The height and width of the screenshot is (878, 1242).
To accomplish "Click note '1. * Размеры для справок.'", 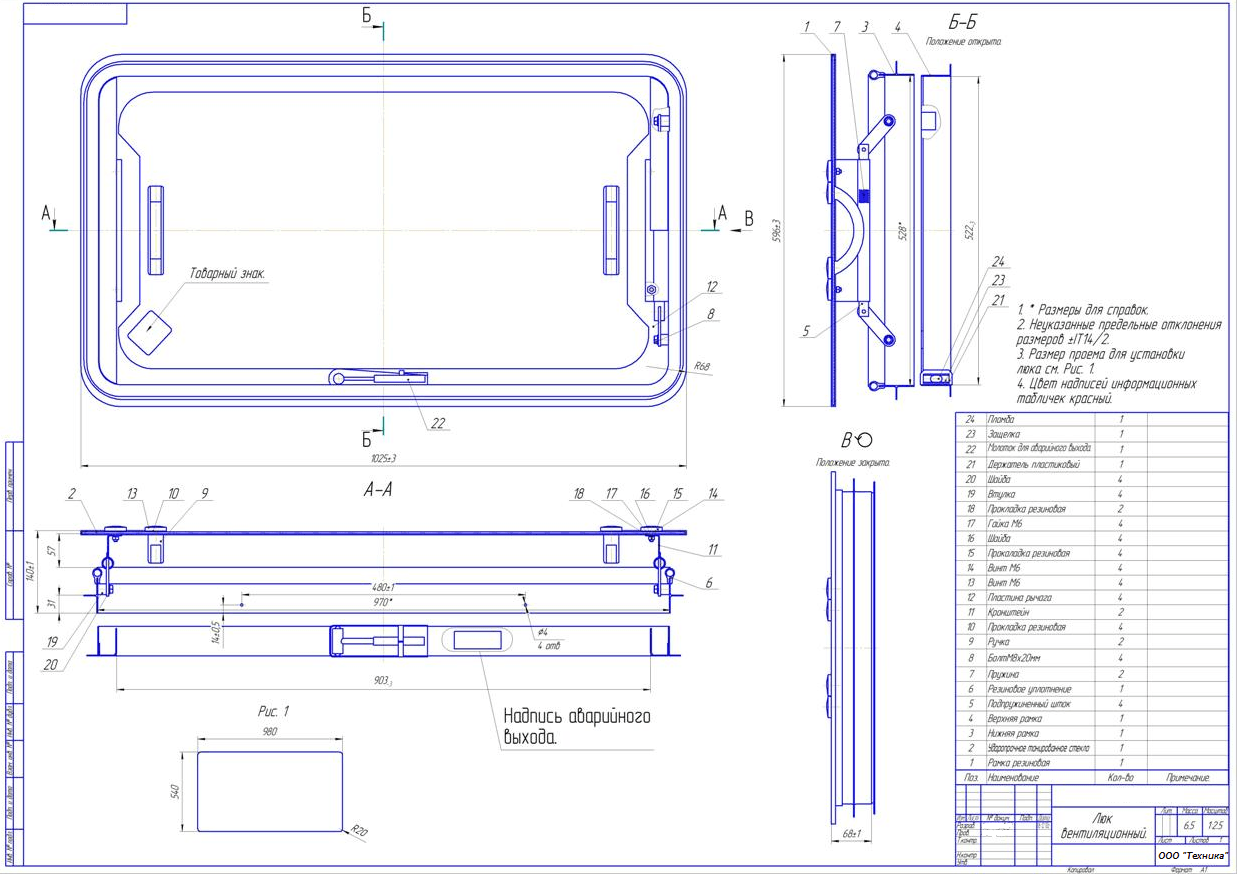I will [1083, 310].
